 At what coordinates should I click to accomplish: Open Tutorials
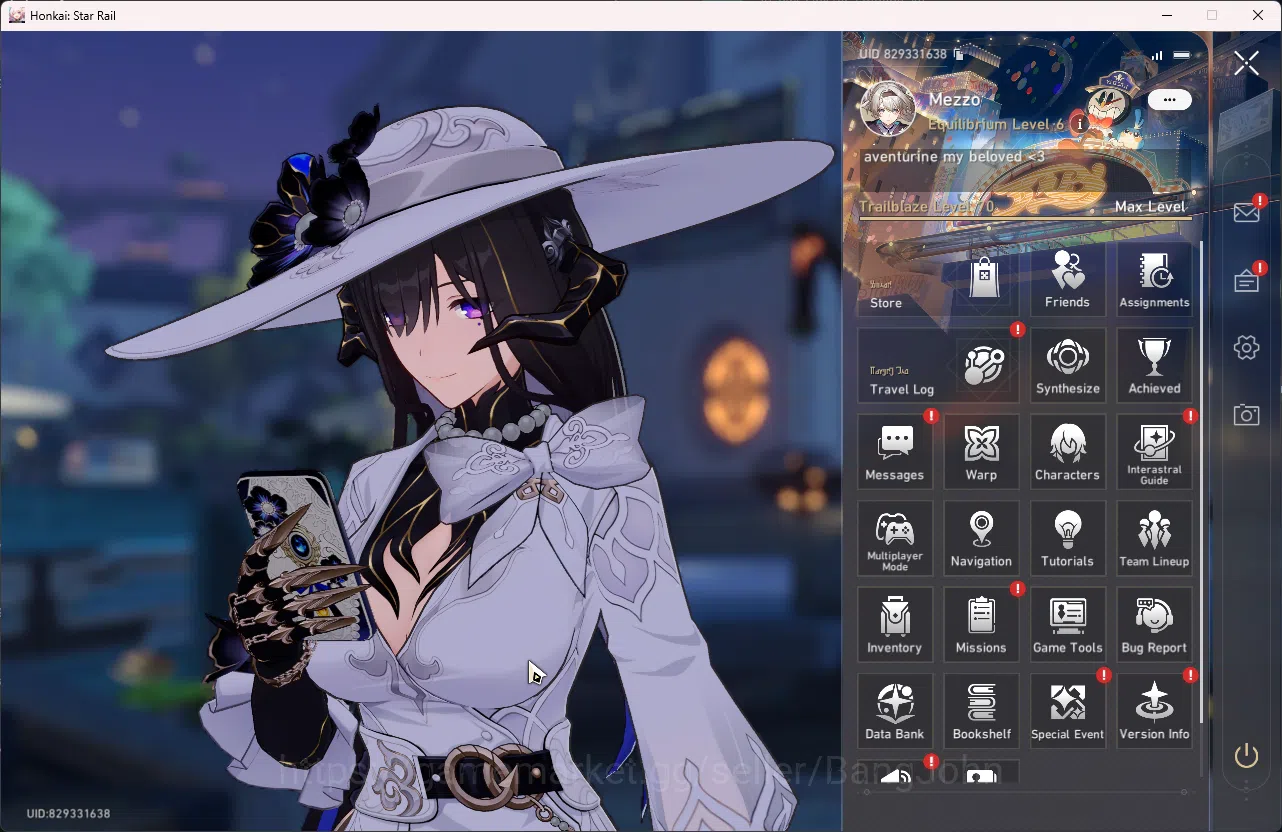(x=1068, y=538)
